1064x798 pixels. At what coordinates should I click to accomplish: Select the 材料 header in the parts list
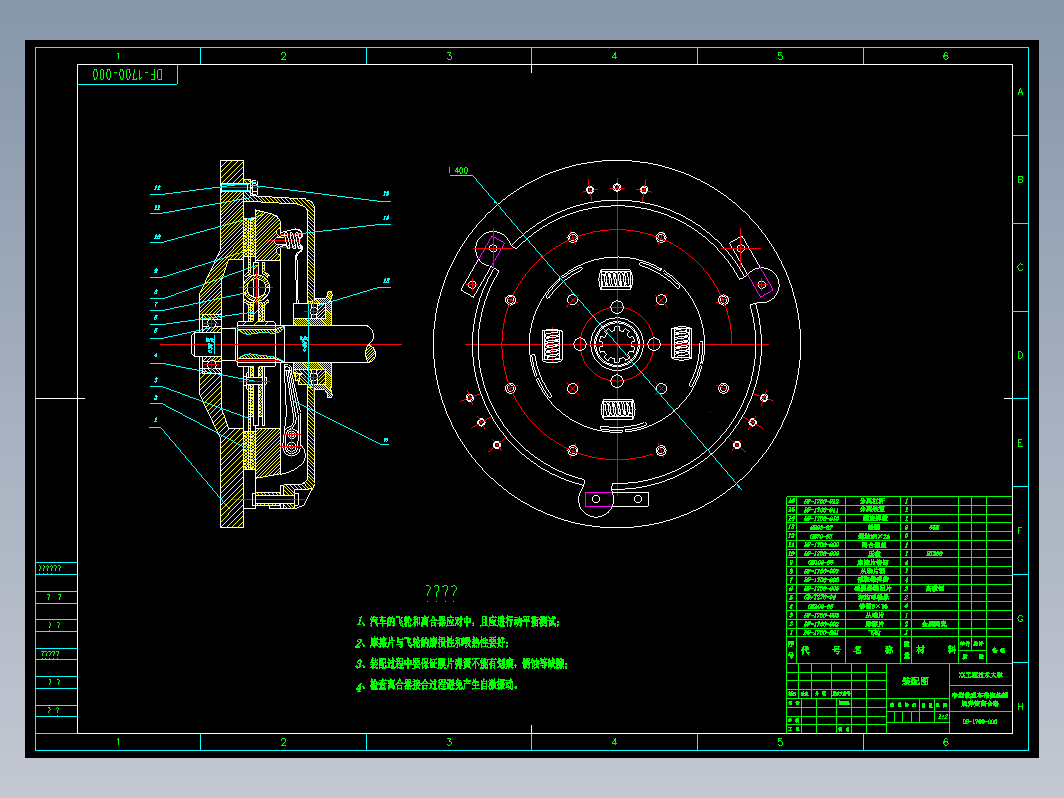pos(935,650)
